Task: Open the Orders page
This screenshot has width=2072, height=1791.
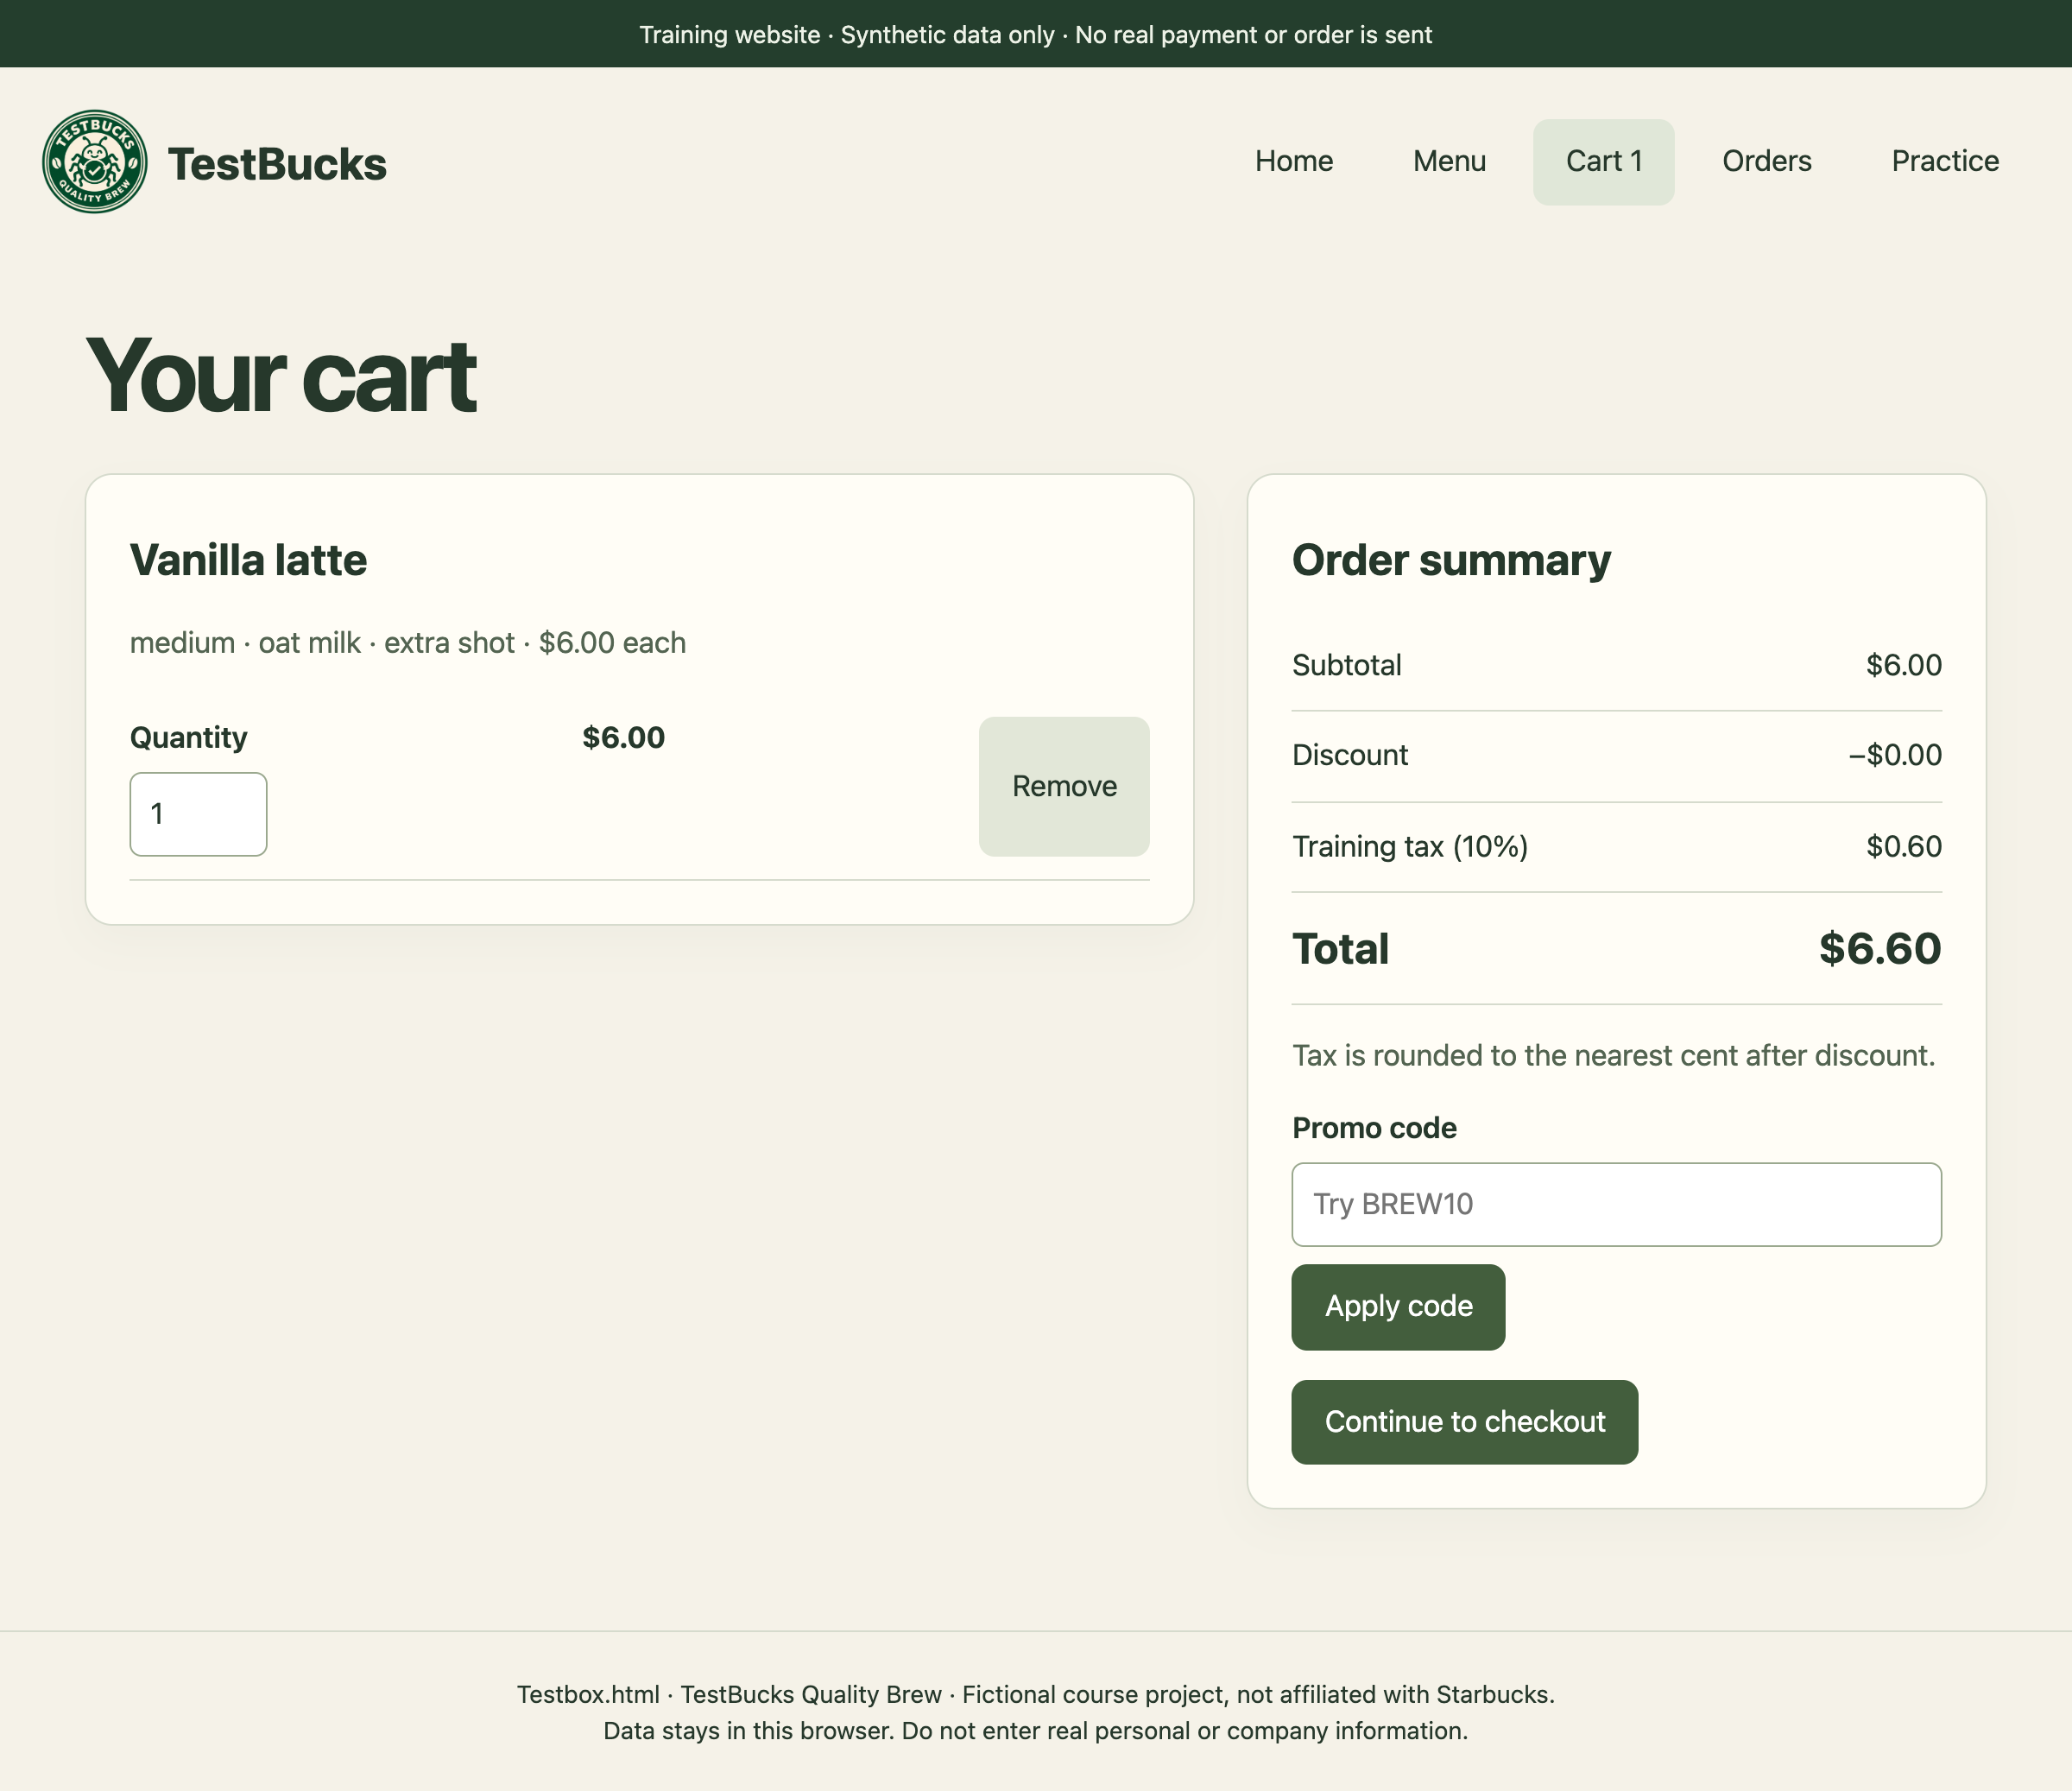Action: 1766,161
